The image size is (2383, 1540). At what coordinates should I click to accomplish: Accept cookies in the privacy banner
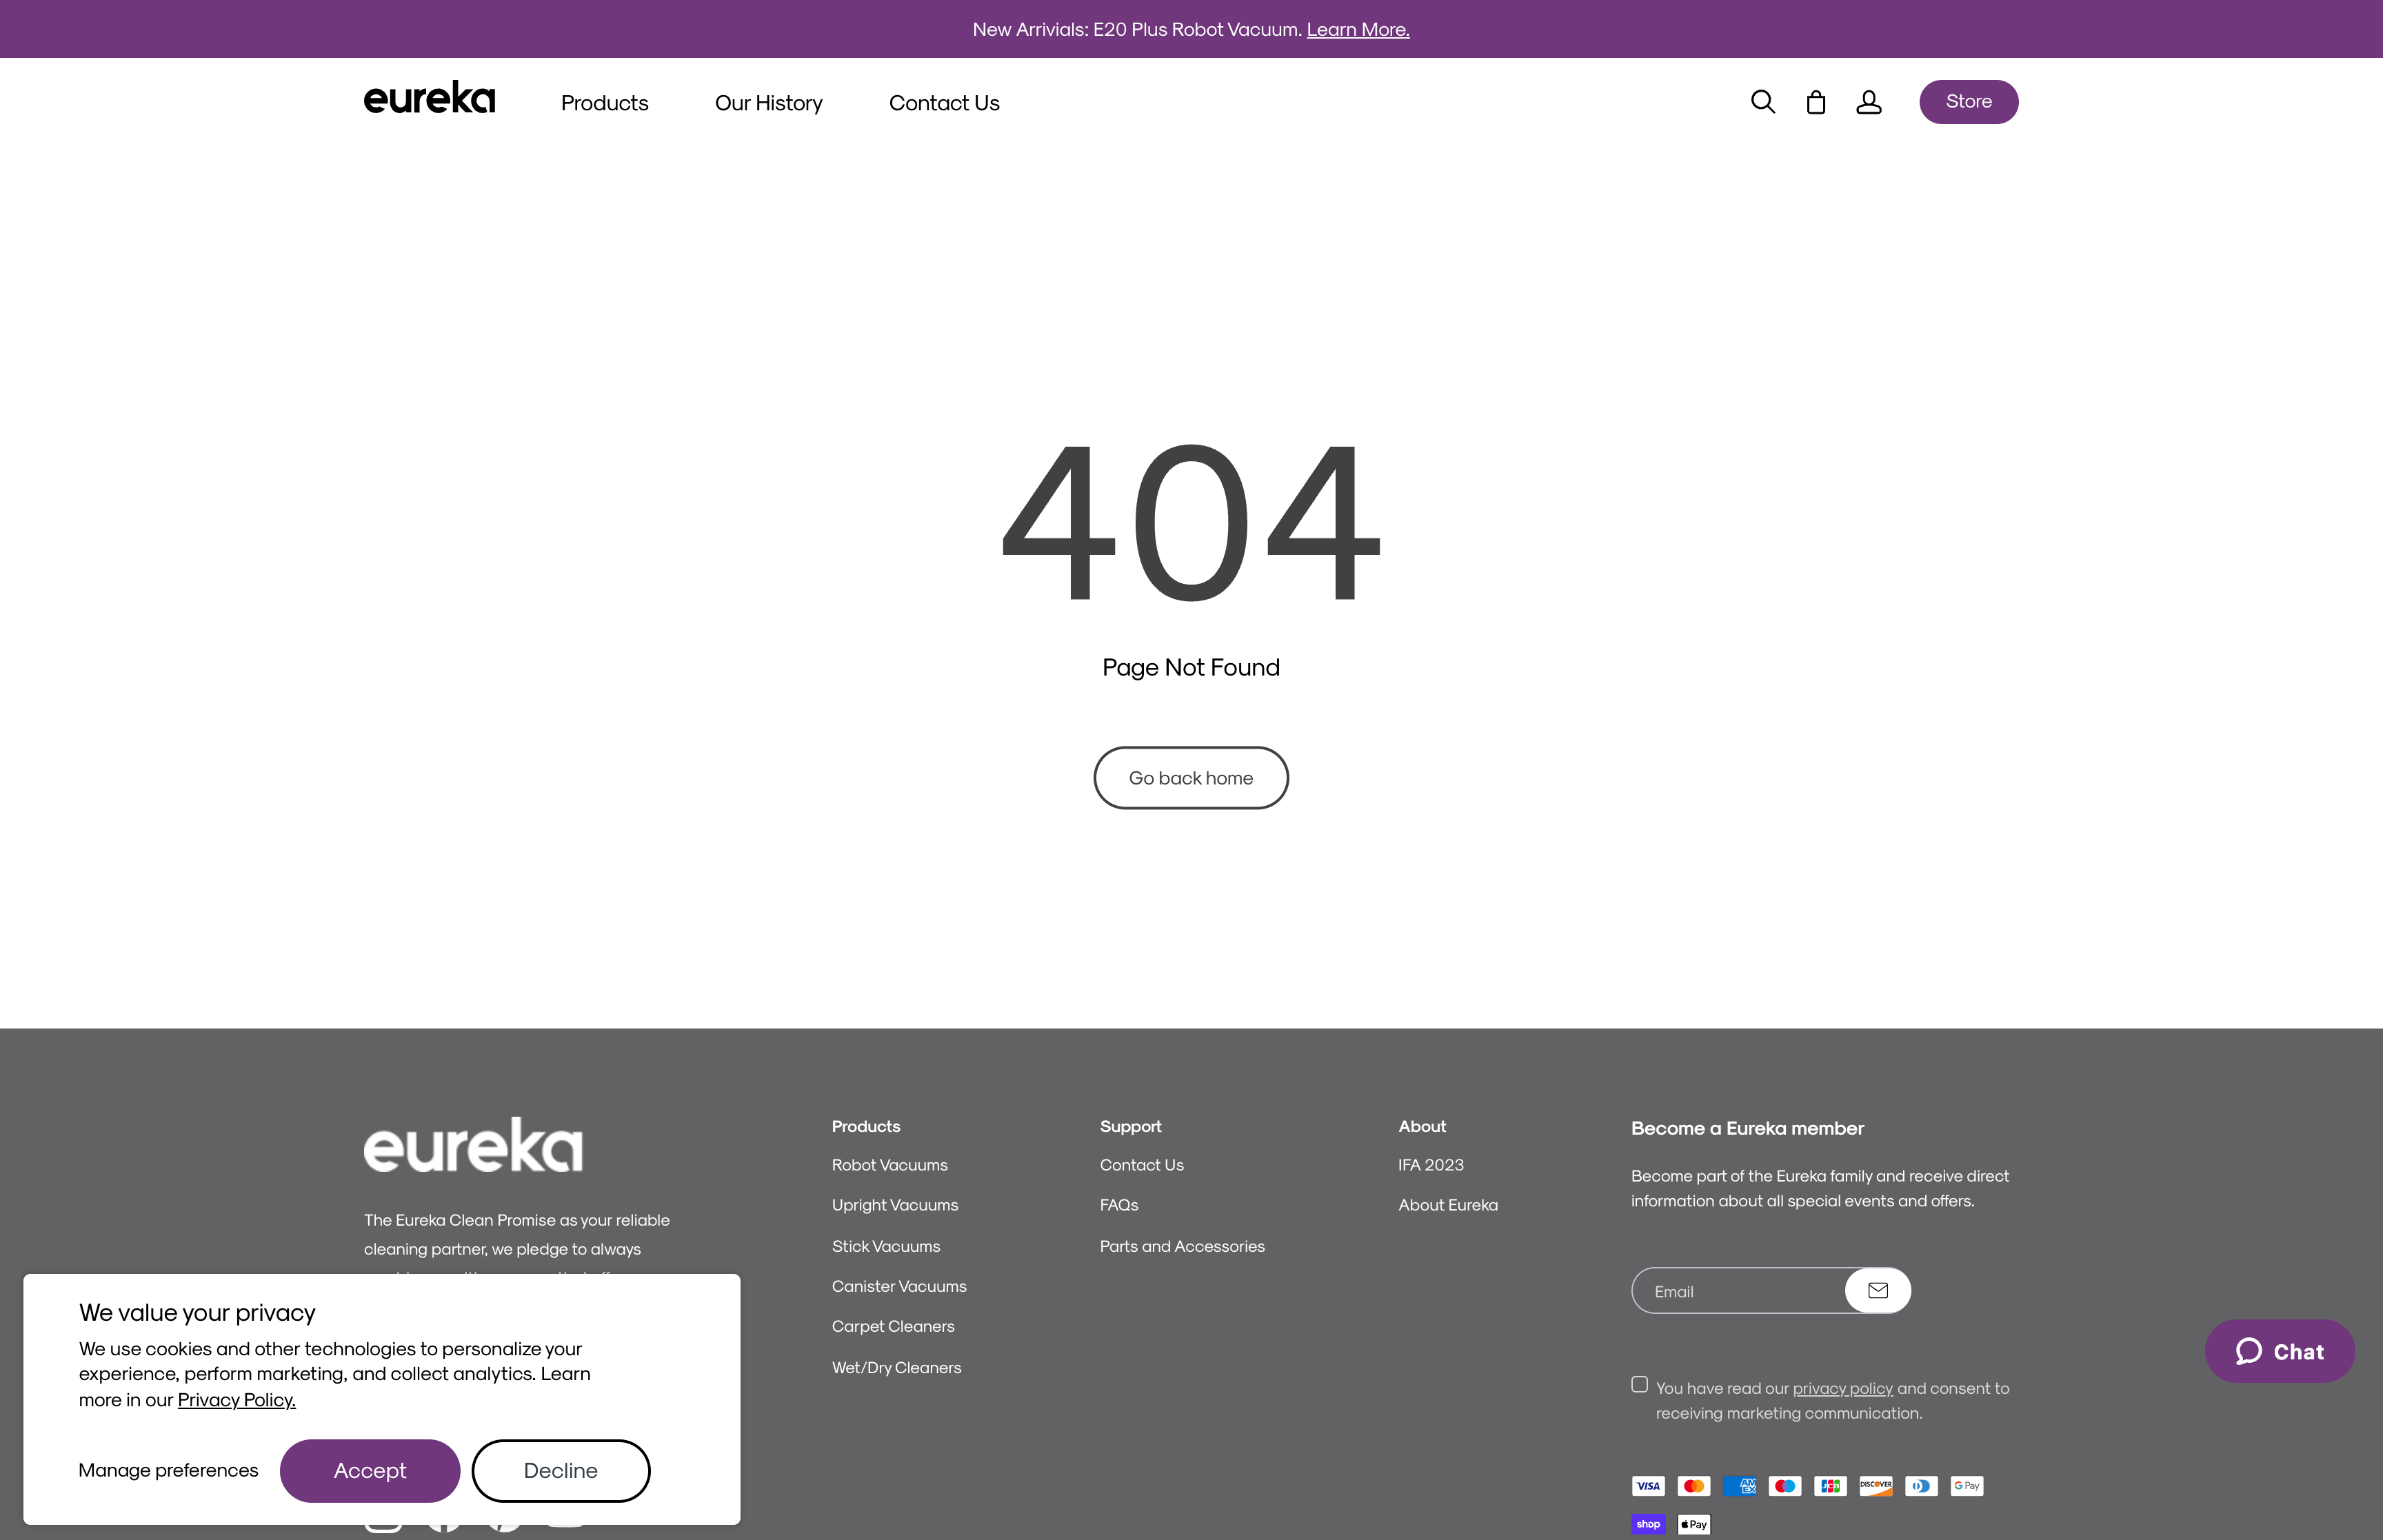(x=370, y=1470)
